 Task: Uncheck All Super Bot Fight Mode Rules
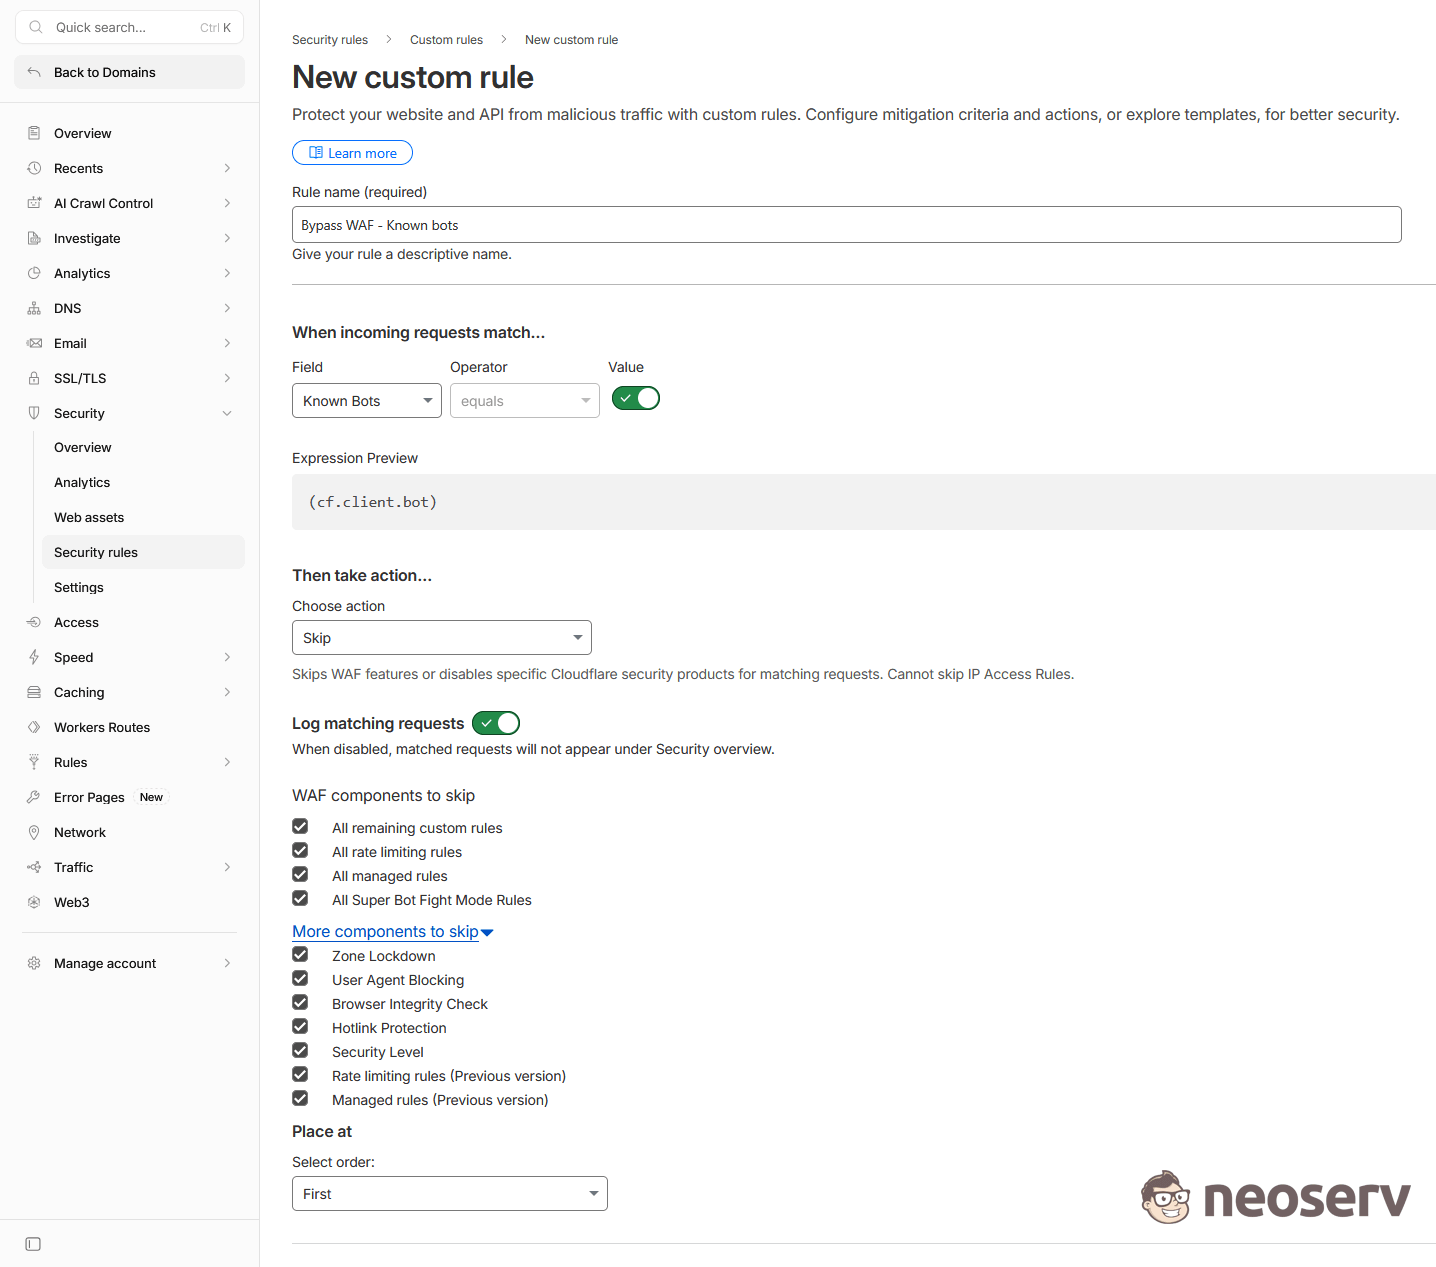point(300,898)
